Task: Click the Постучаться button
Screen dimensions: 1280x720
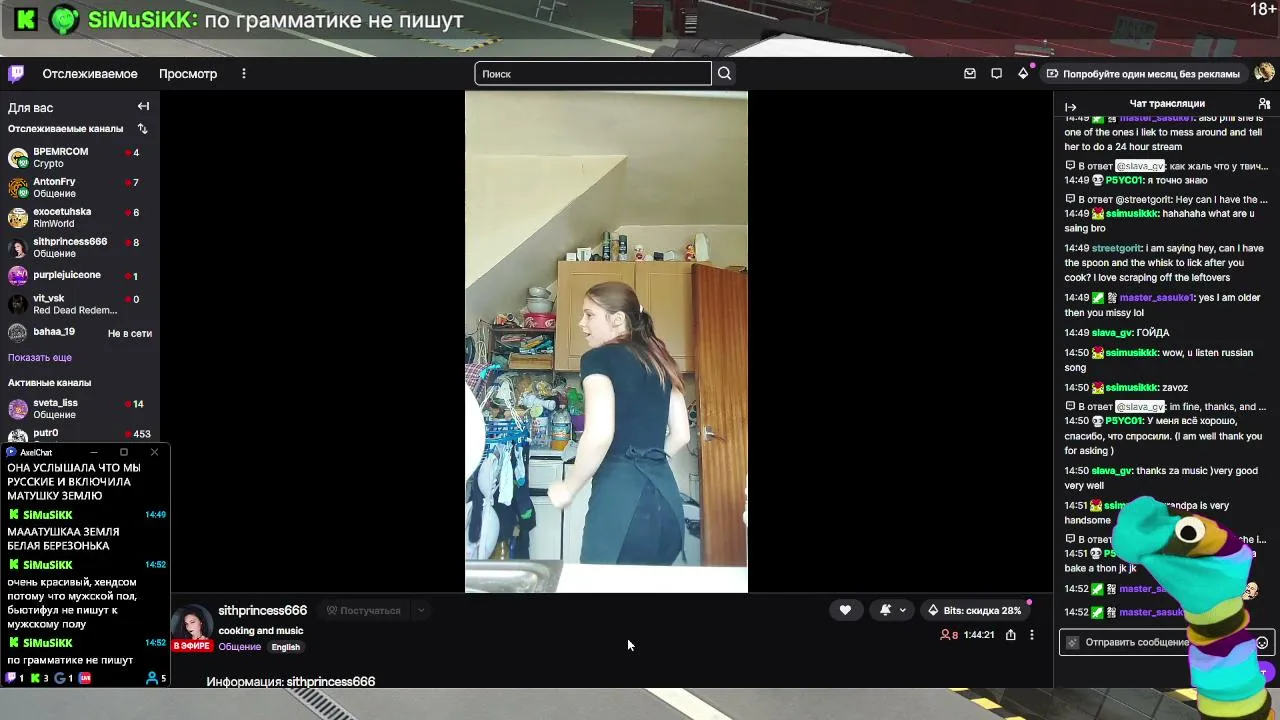Action: (x=363, y=610)
